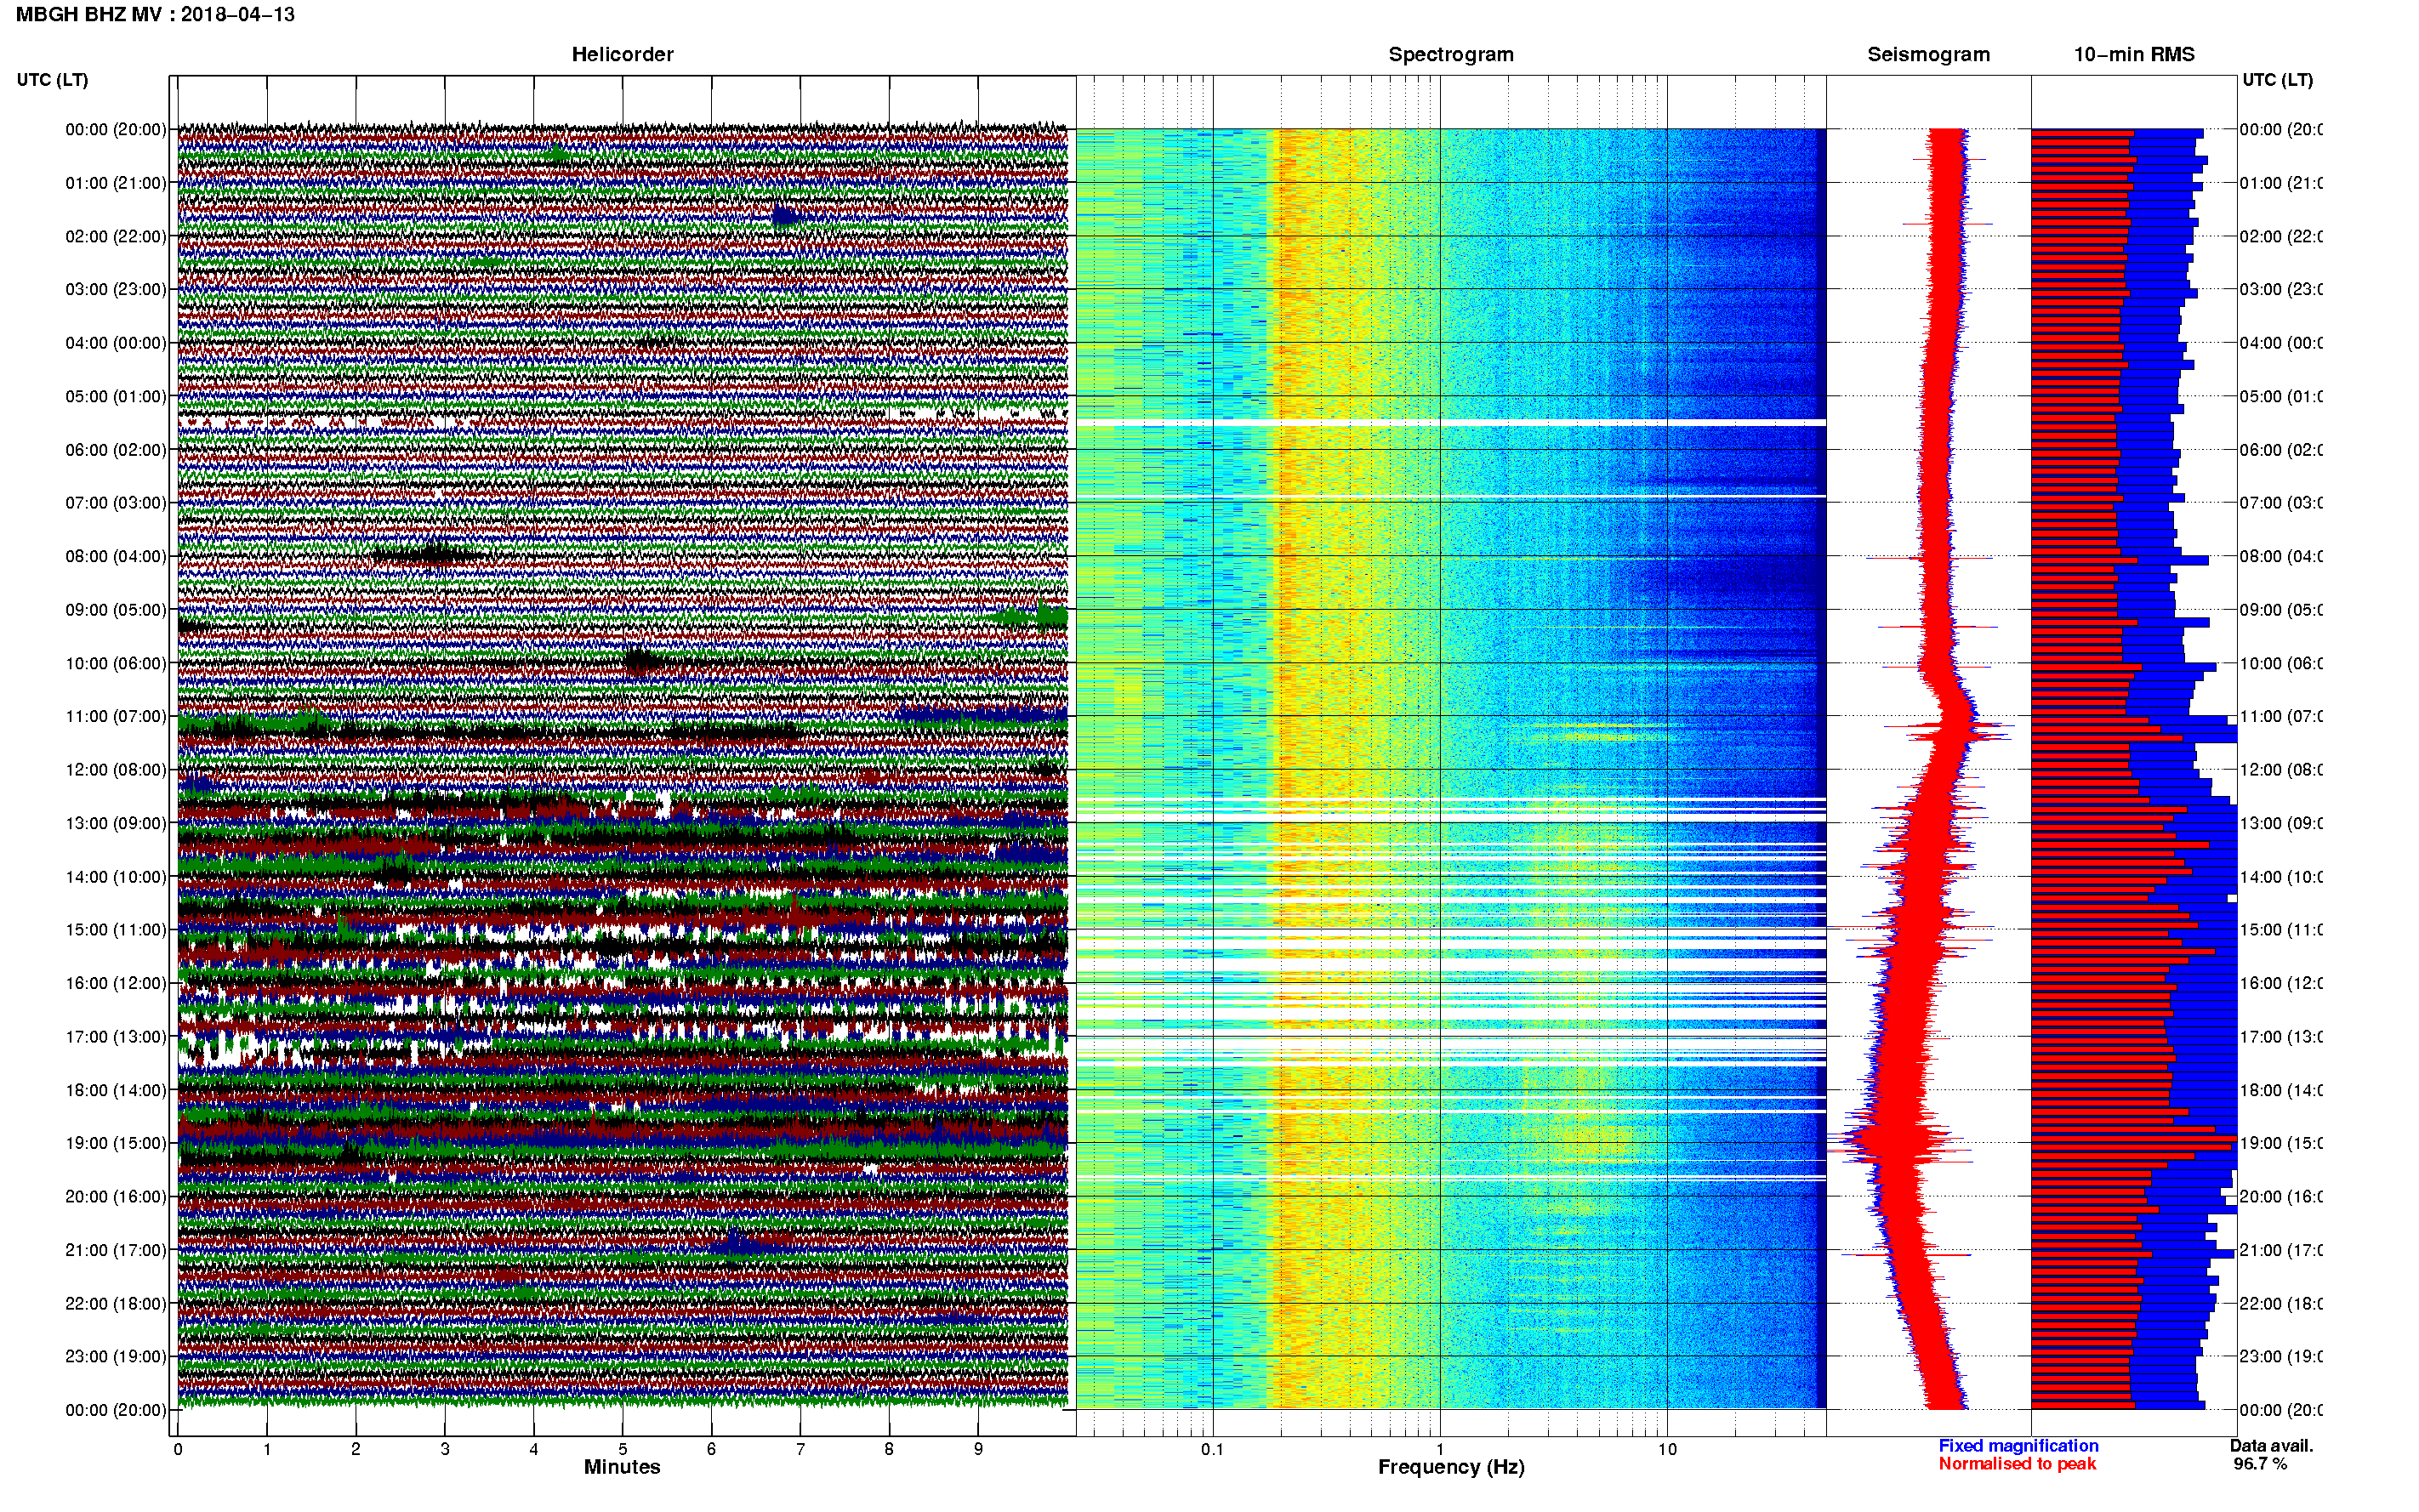Screen dimensions: 2419x1512
Task: Click the left time label '12:00 (08:00)'
Action: tap(116, 770)
